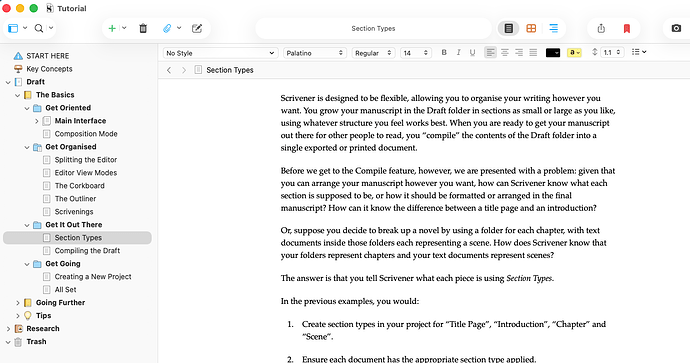Set align left paragraph alignment
690x363 pixels.
(x=490, y=52)
